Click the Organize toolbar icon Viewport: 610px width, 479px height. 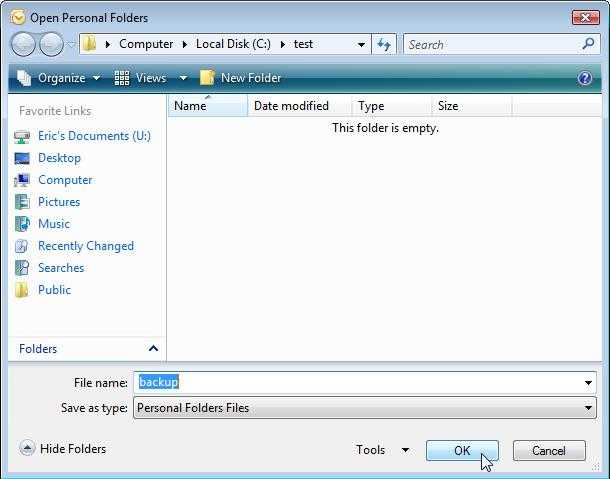point(24,78)
